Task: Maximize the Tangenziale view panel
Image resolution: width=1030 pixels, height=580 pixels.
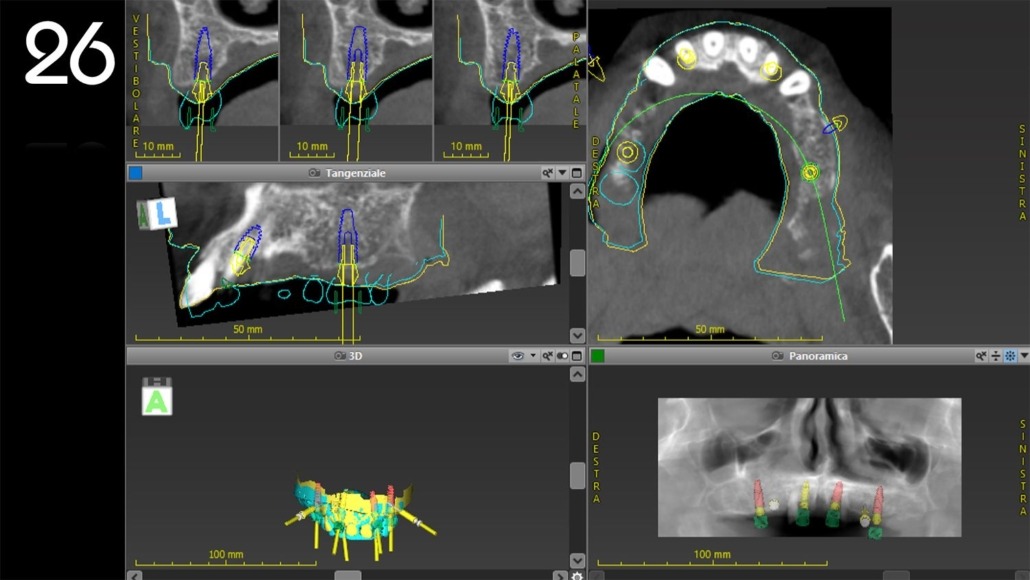Action: click(577, 173)
